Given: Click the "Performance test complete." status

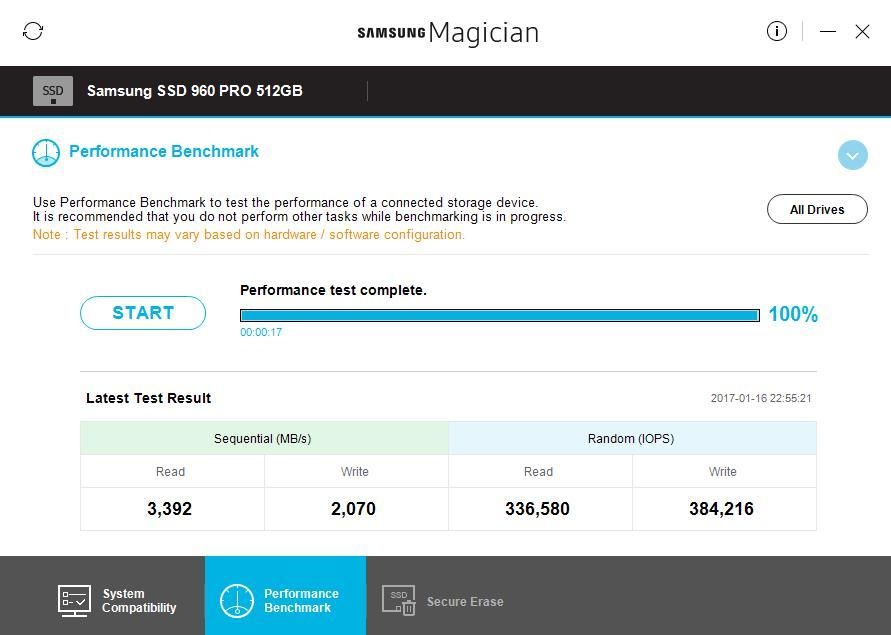Looking at the screenshot, I should (333, 290).
